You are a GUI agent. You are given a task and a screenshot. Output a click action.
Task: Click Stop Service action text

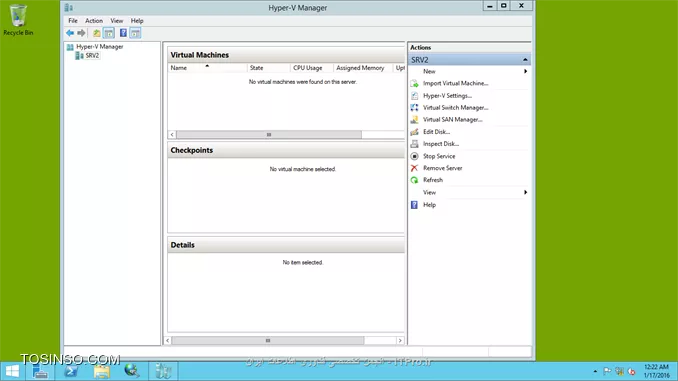pyautogui.click(x=439, y=156)
